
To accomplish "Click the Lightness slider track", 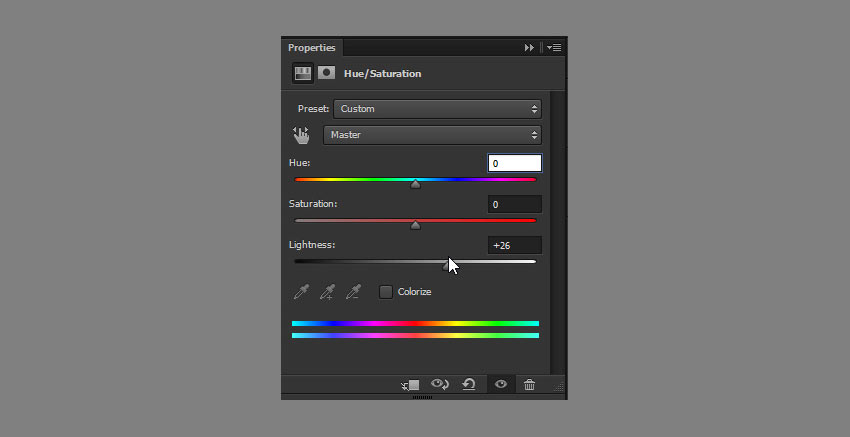I will (415, 261).
